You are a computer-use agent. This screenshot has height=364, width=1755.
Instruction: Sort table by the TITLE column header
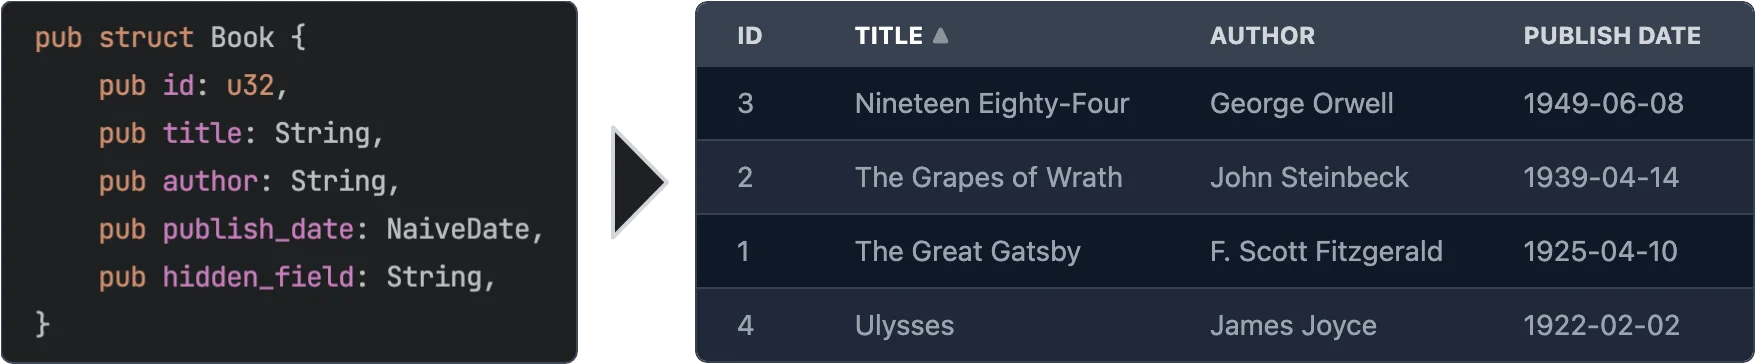(888, 36)
